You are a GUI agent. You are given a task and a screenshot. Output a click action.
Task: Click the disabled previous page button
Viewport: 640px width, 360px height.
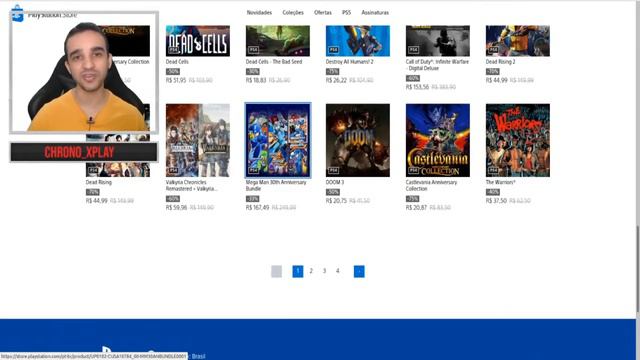[x=276, y=271]
